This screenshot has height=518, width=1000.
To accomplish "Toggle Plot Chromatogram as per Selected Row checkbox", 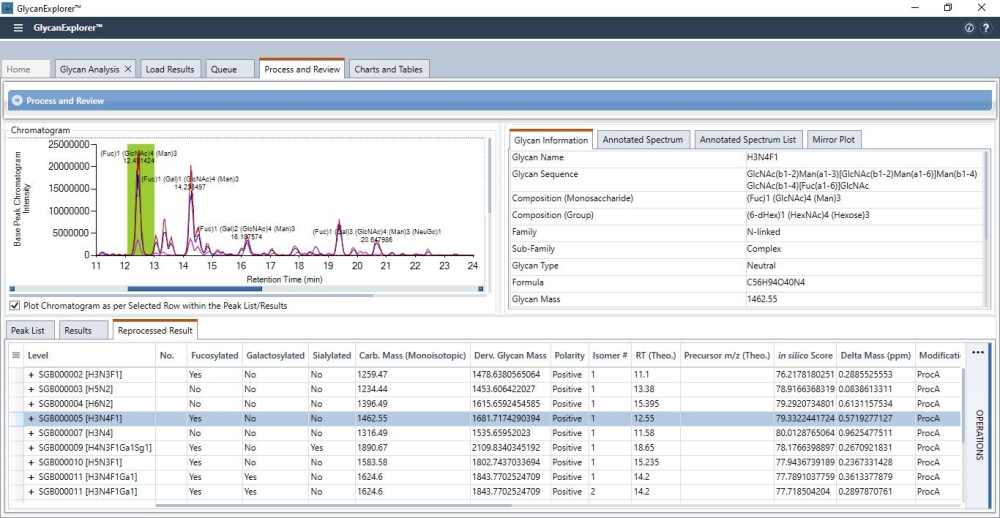I will pos(15,306).
